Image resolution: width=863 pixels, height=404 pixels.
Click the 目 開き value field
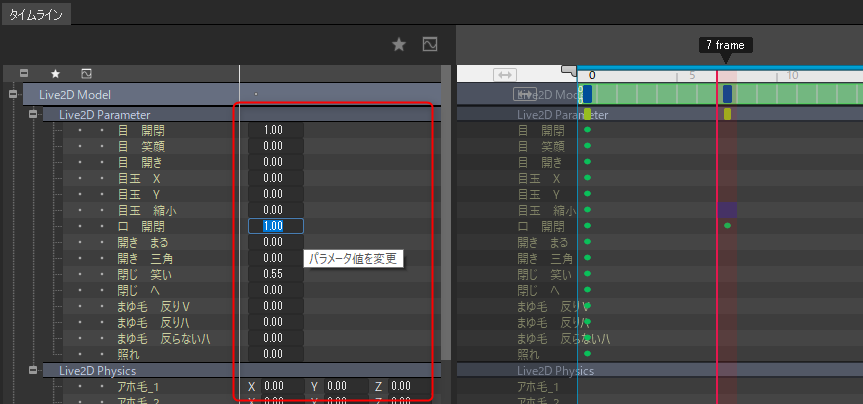[x=276, y=162]
